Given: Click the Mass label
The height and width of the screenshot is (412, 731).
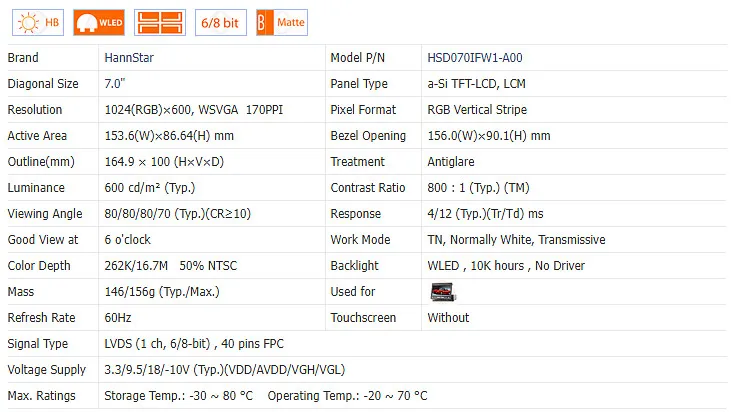Looking at the screenshot, I should pos(21,292).
